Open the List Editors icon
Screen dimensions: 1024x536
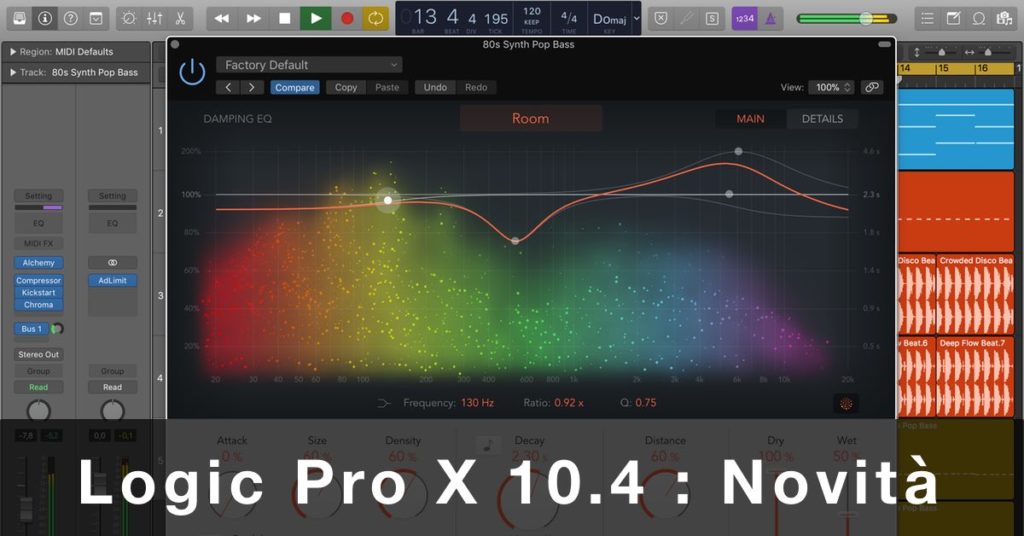pos(927,18)
